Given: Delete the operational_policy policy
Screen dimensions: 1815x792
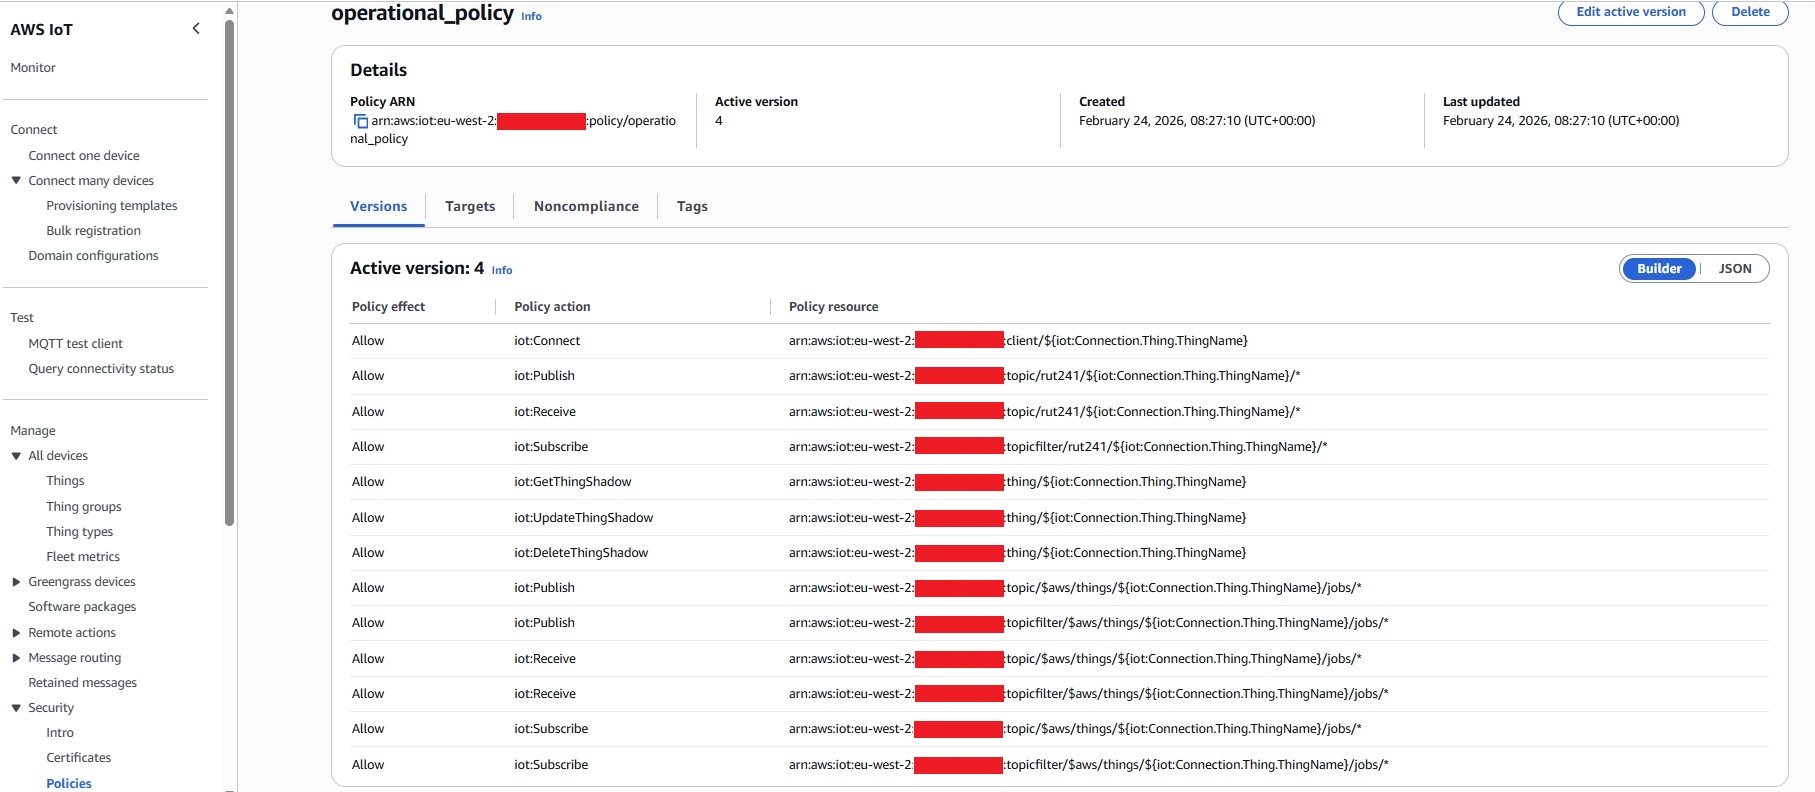Looking at the screenshot, I should pyautogui.click(x=1749, y=12).
